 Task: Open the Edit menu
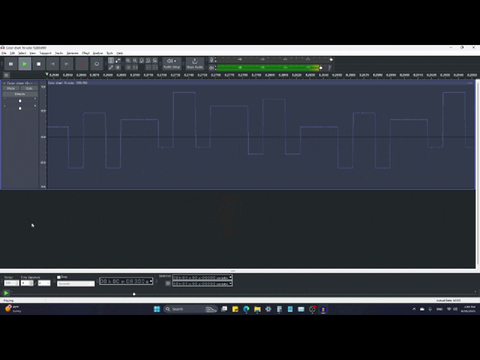(x=12, y=53)
